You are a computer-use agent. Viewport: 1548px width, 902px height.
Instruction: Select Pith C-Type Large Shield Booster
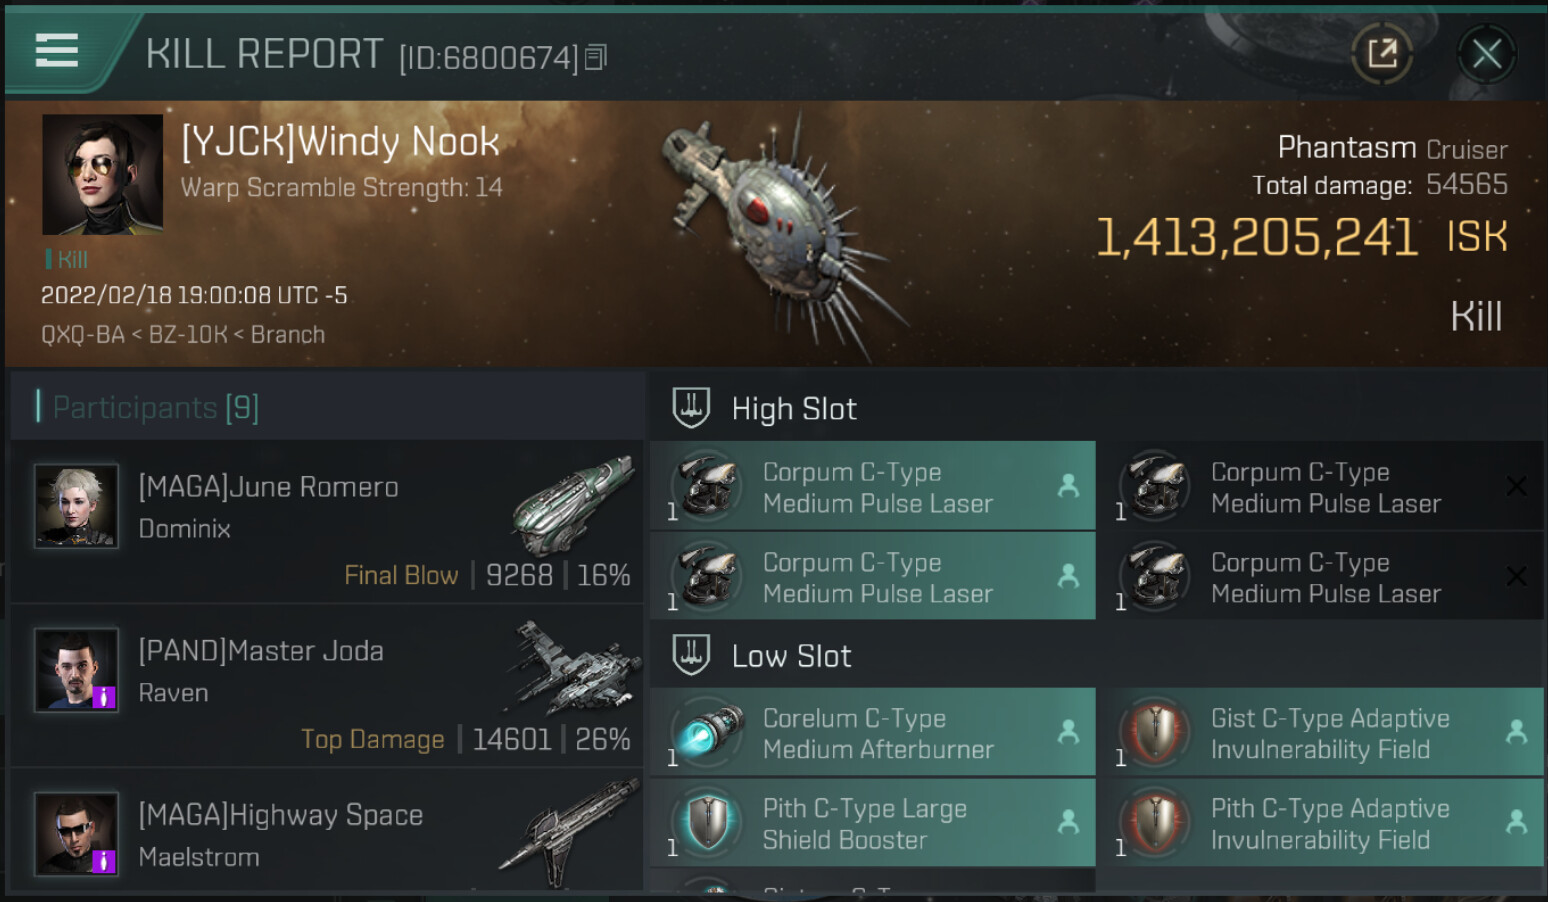pyautogui.click(x=873, y=823)
